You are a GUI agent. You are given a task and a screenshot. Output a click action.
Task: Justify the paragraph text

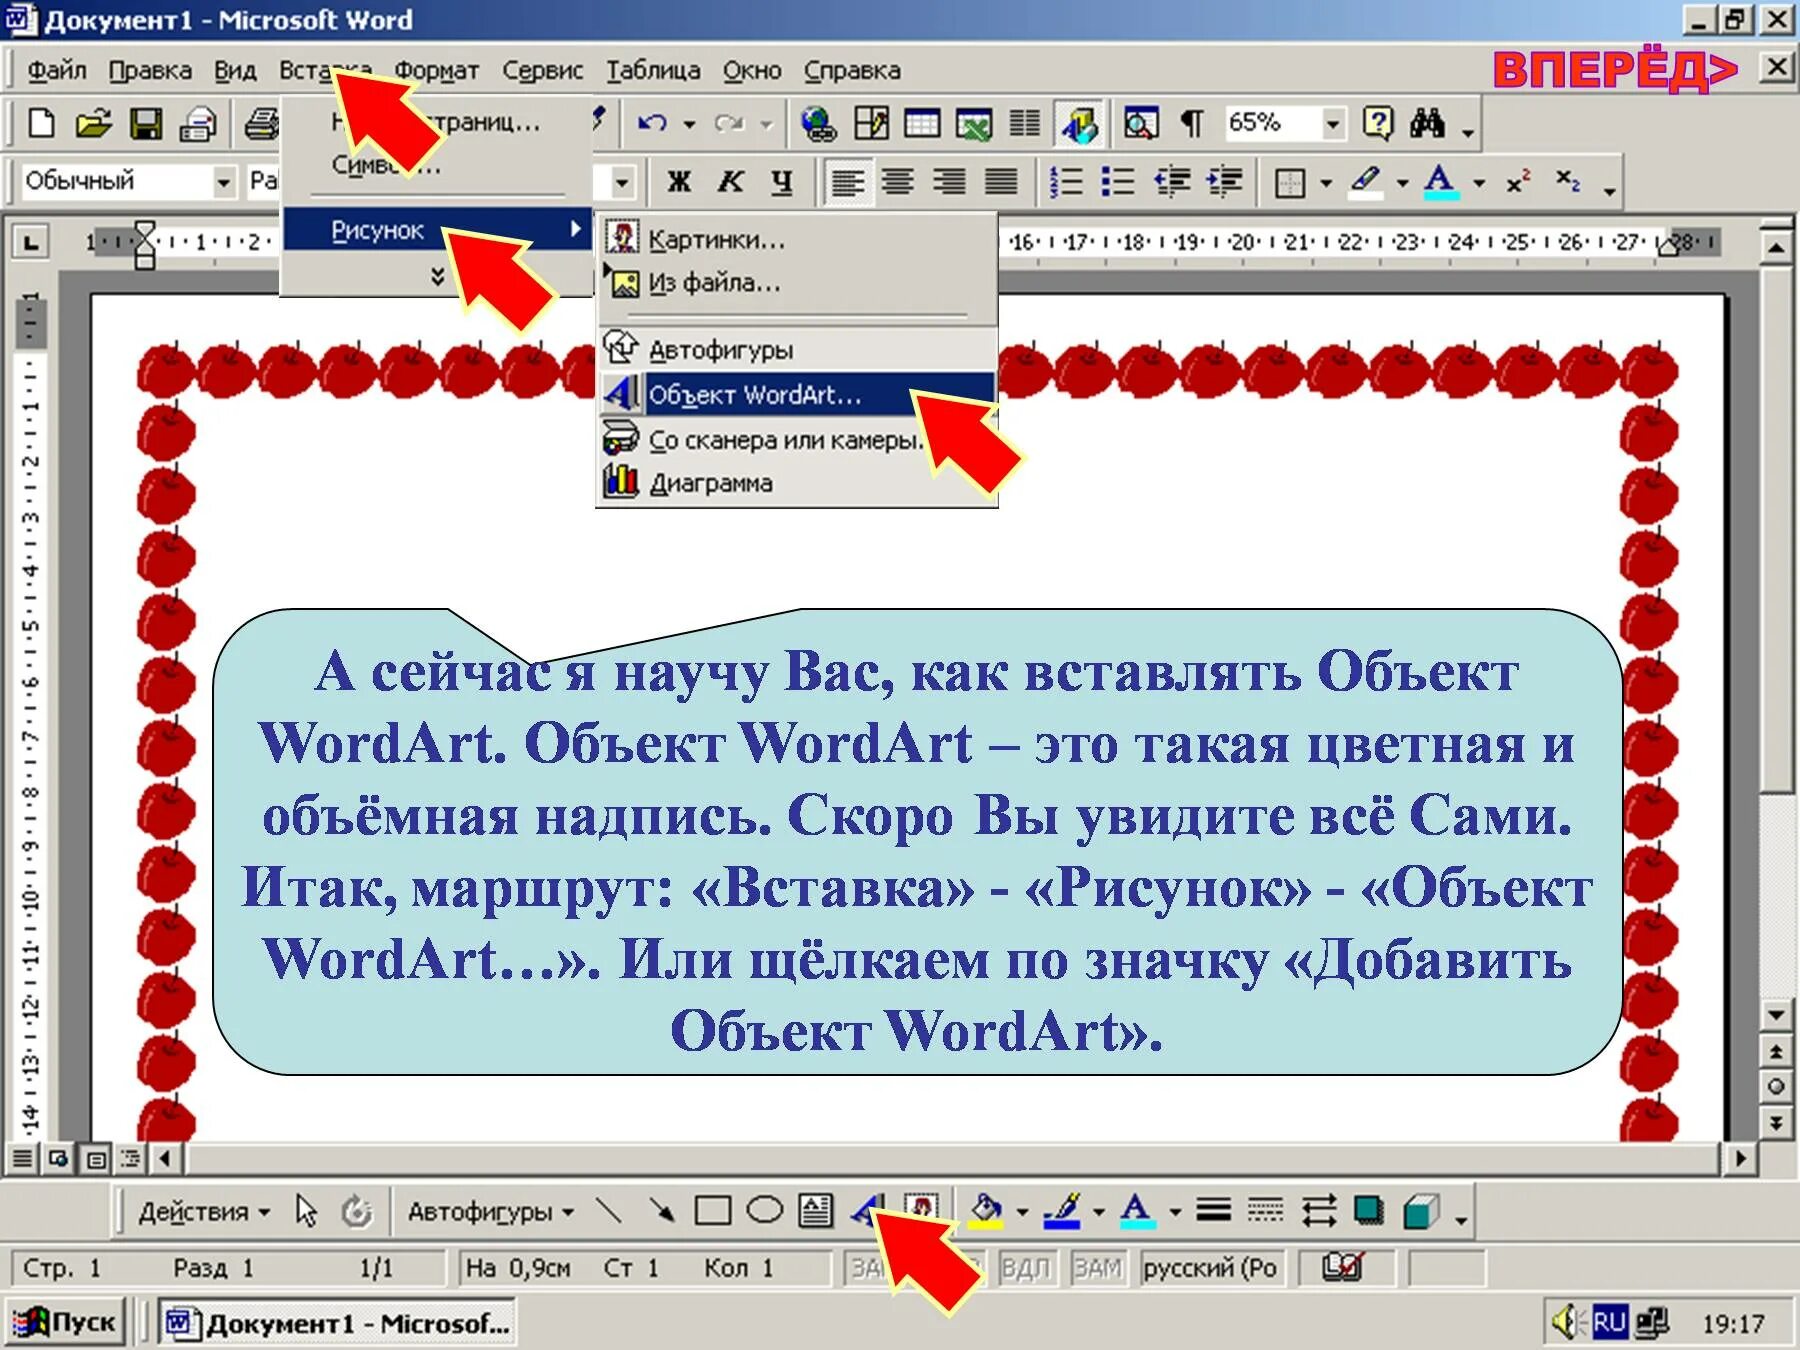pos(1001,182)
